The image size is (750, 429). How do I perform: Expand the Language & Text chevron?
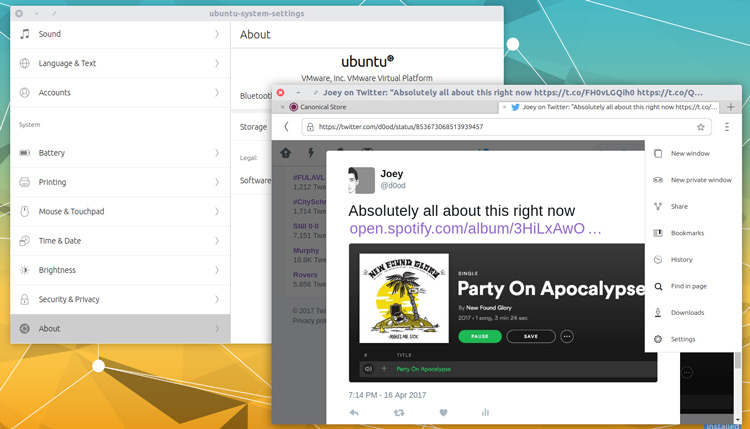pos(217,63)
